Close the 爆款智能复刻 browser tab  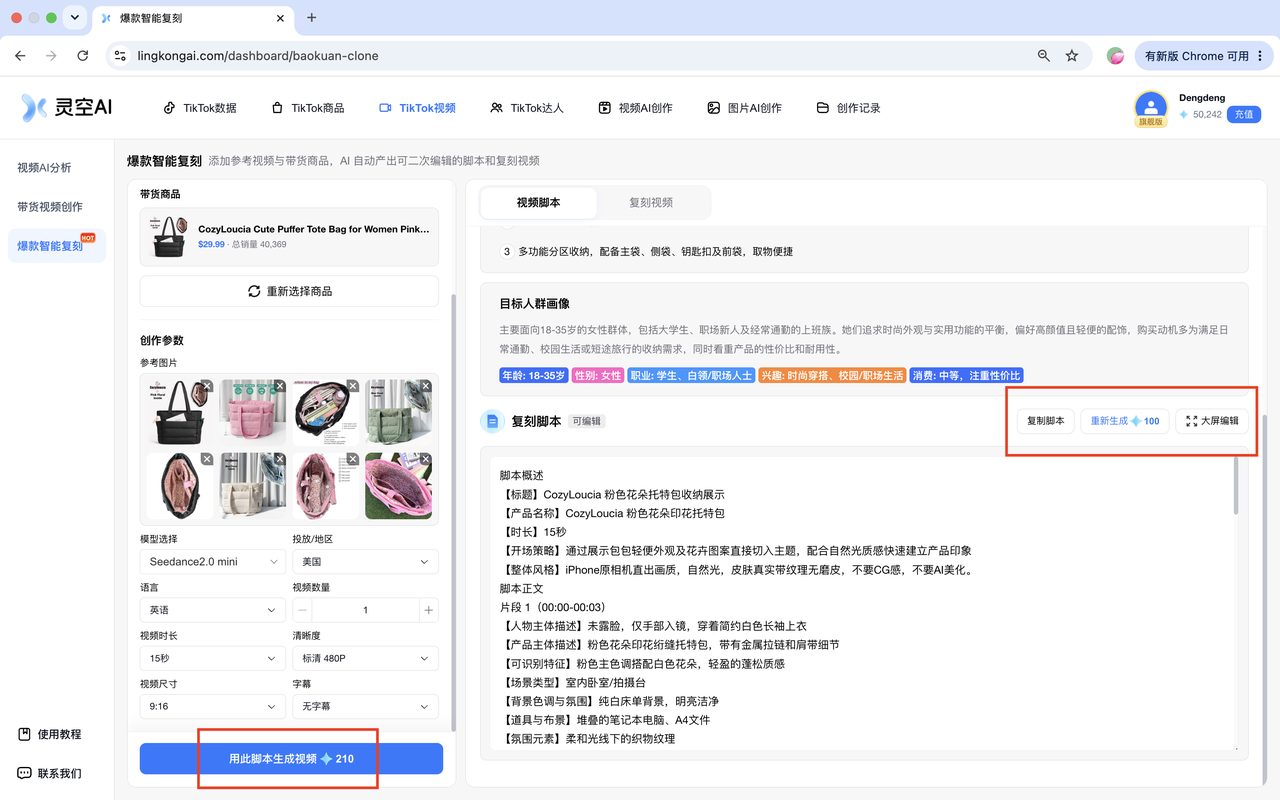pyautogui.click(x=281, y=18)
